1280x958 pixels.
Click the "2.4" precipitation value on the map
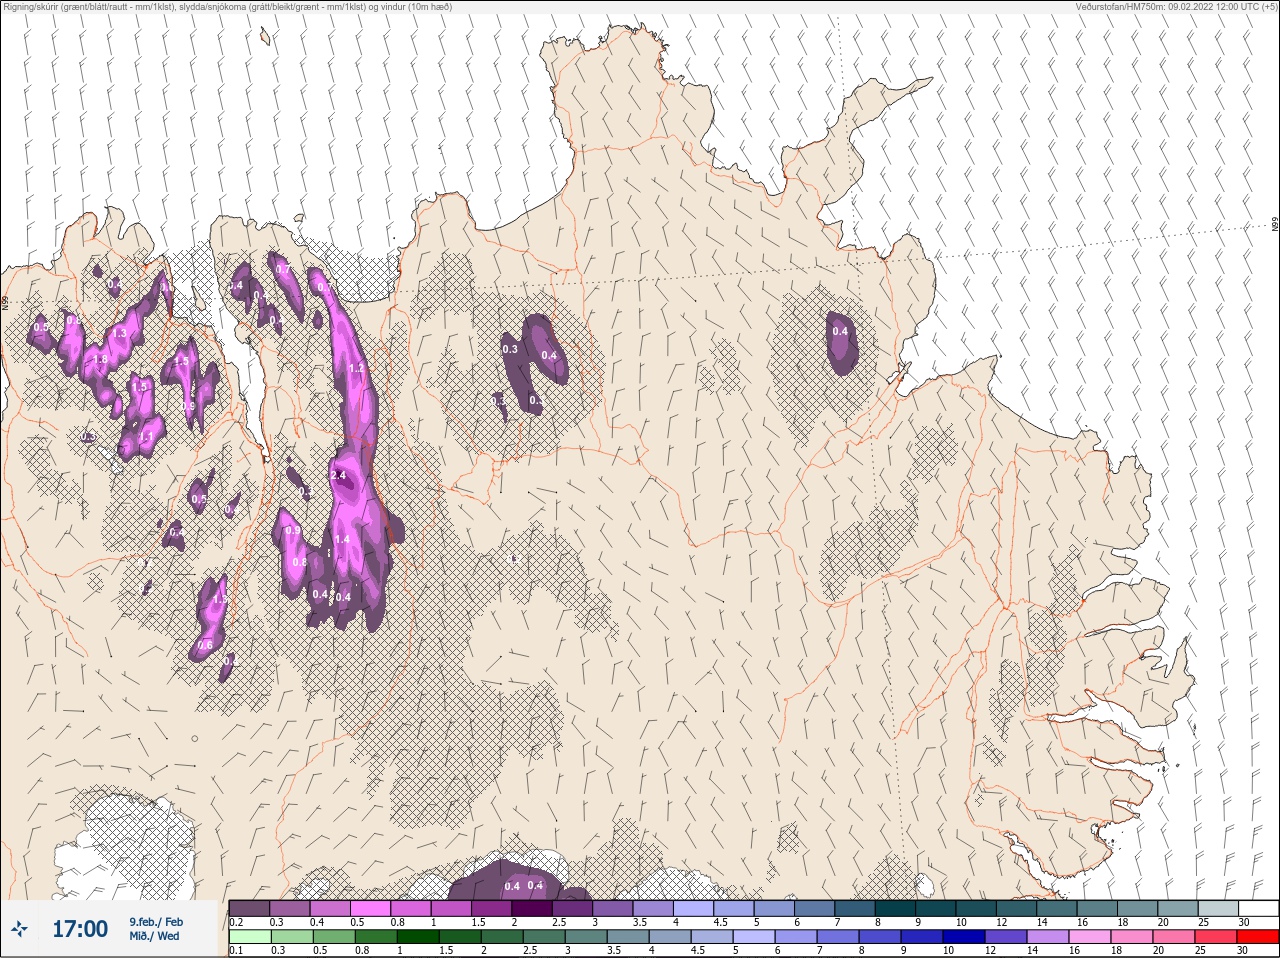(x=337, y=475)
